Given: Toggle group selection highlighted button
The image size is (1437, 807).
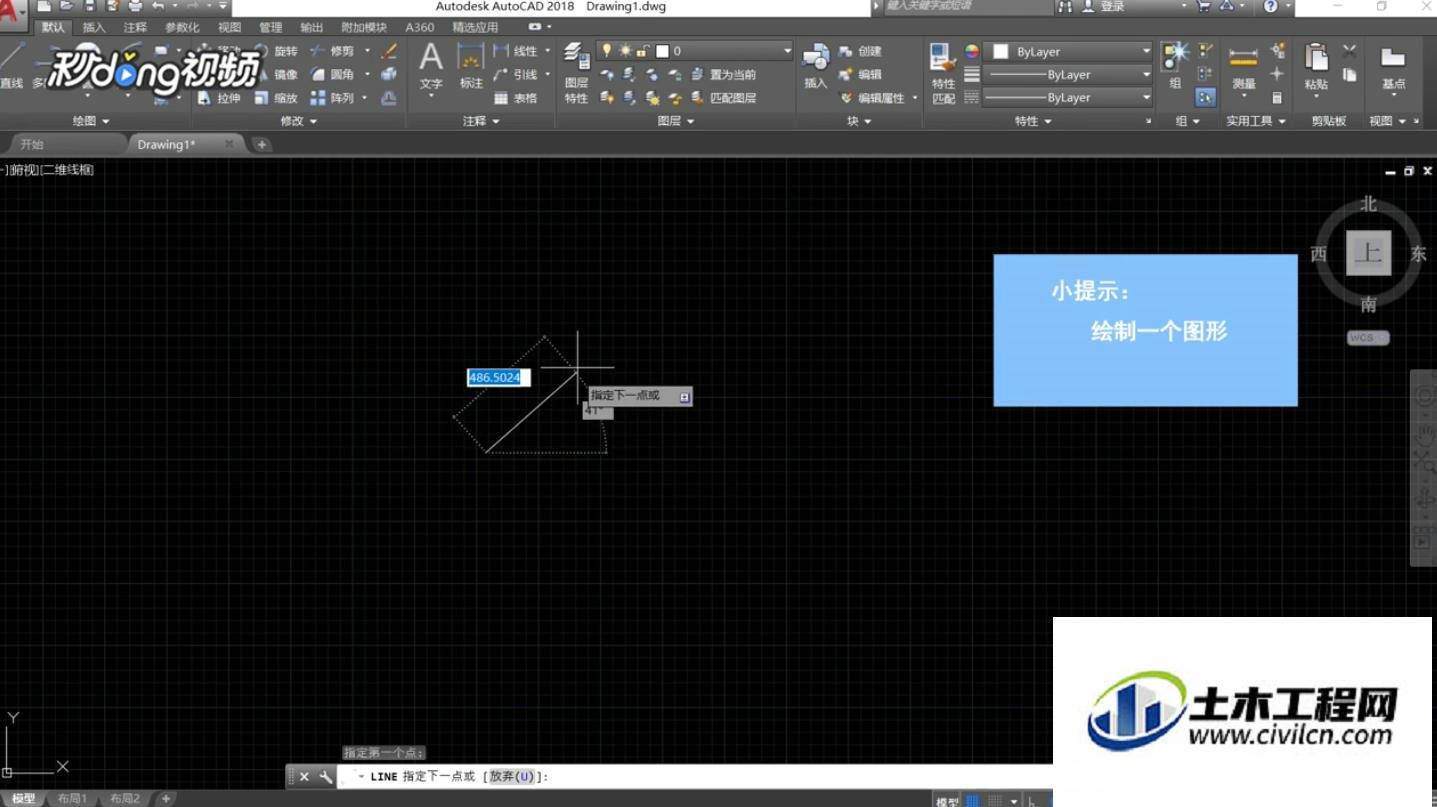Looking at the screenshot, I should click(x=1205, y=98).
